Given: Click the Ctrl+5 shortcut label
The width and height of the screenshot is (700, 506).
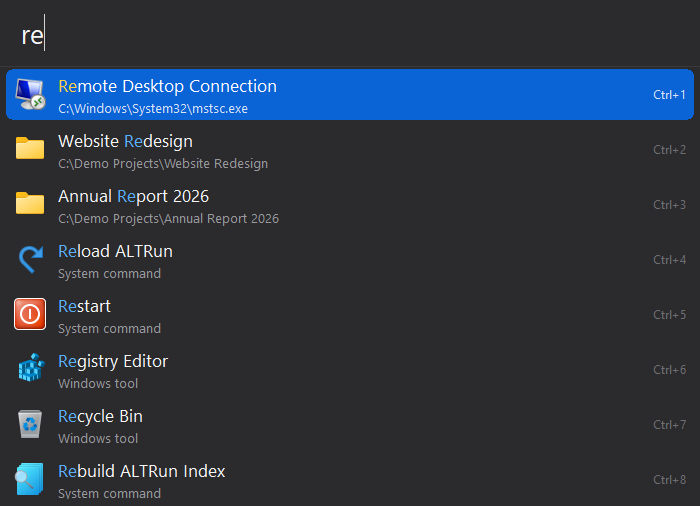Looking at the screenshot, I should coord(669,314).
